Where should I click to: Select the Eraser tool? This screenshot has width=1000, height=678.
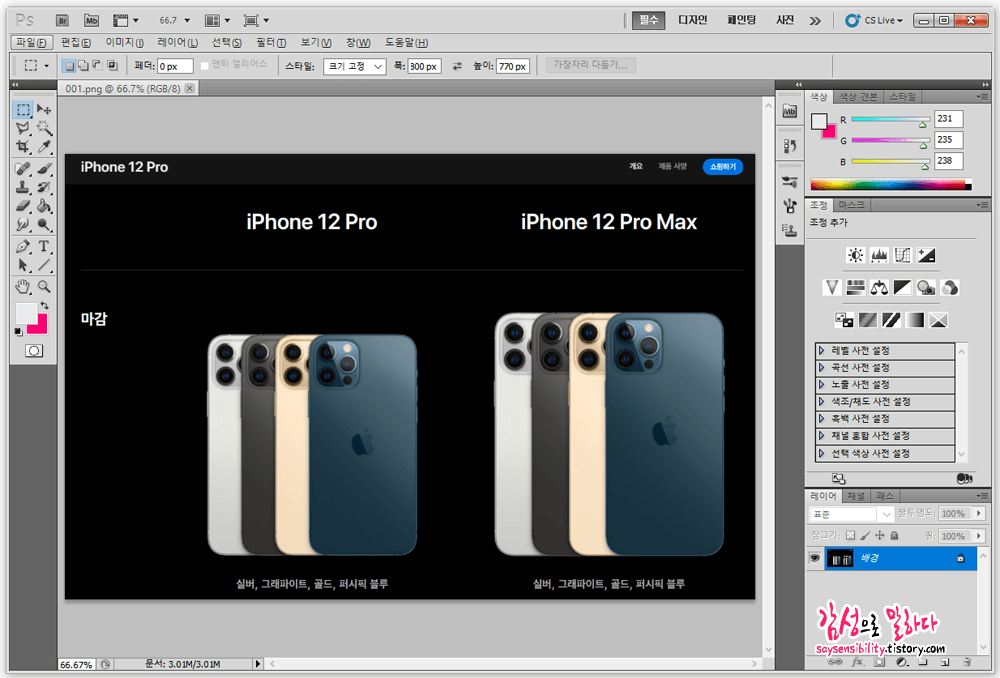[x=23, y=206]
